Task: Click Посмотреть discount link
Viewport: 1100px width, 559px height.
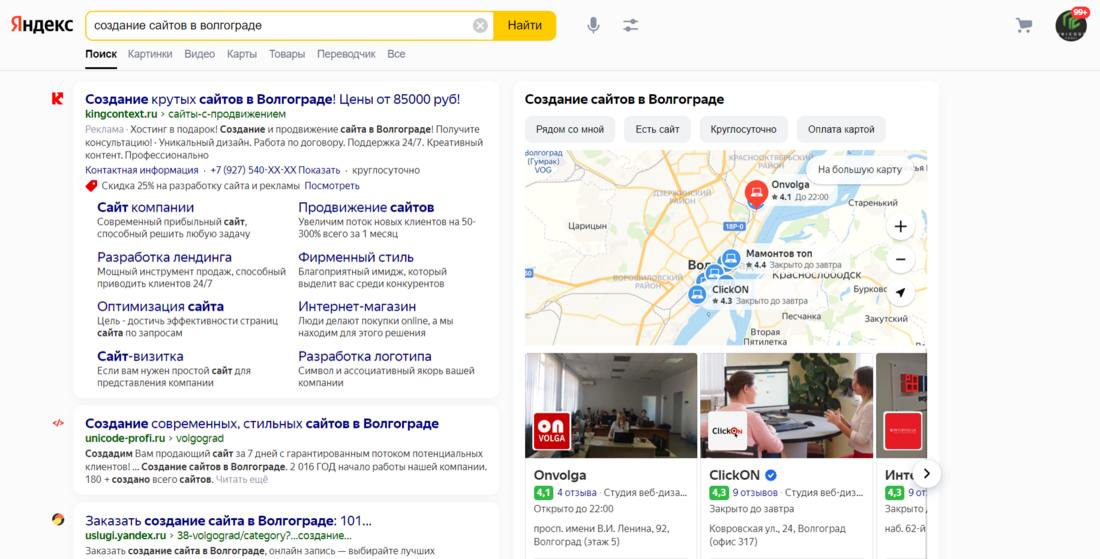Action: click(x=332, y=186)
